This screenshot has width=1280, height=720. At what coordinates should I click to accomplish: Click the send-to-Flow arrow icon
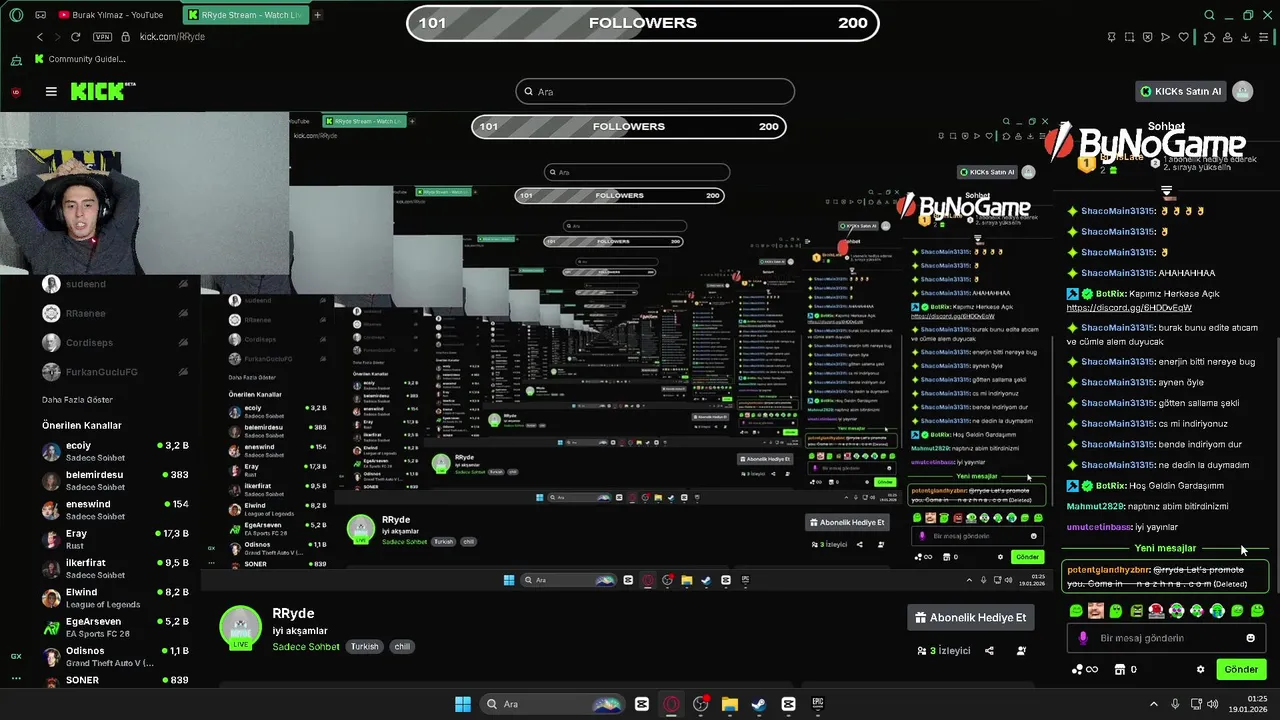(x=1165, y=37)
